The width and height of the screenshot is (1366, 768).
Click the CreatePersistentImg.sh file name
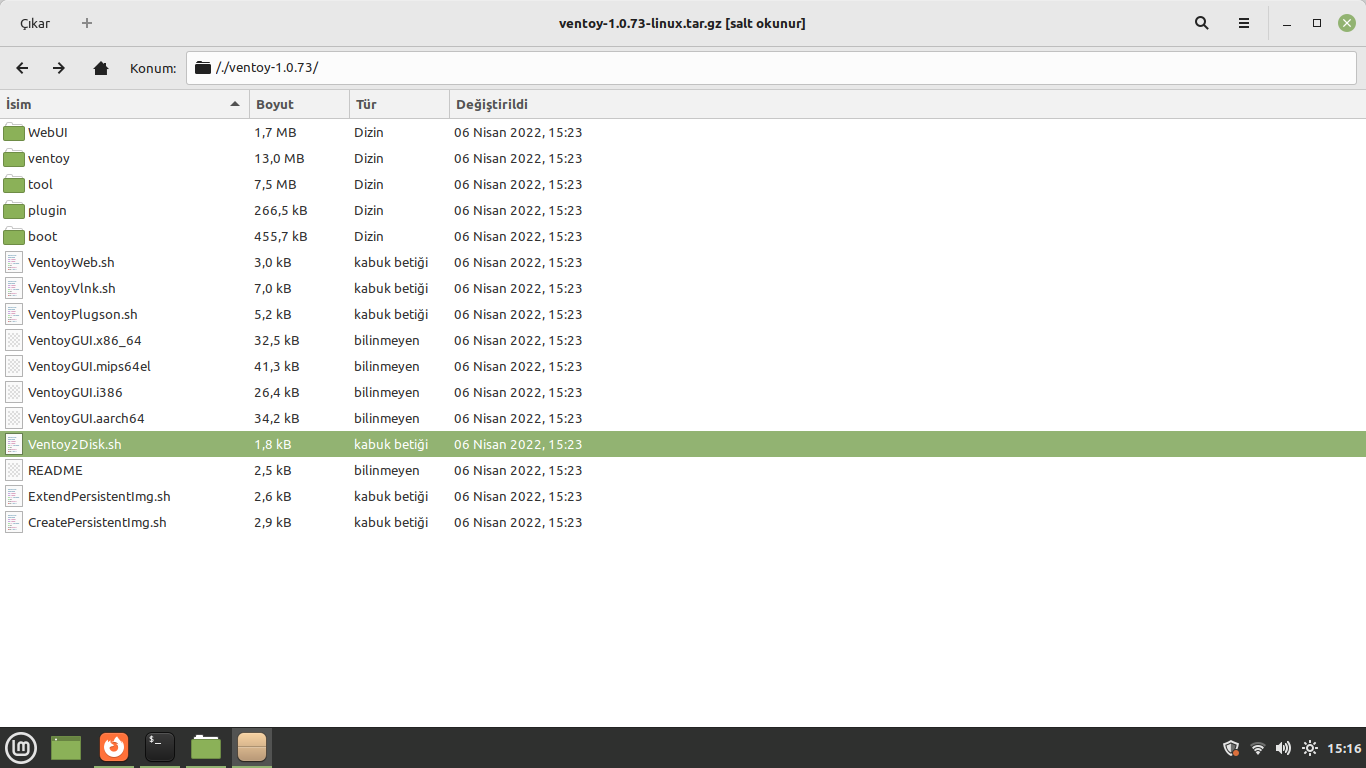(x=97, y=522)
